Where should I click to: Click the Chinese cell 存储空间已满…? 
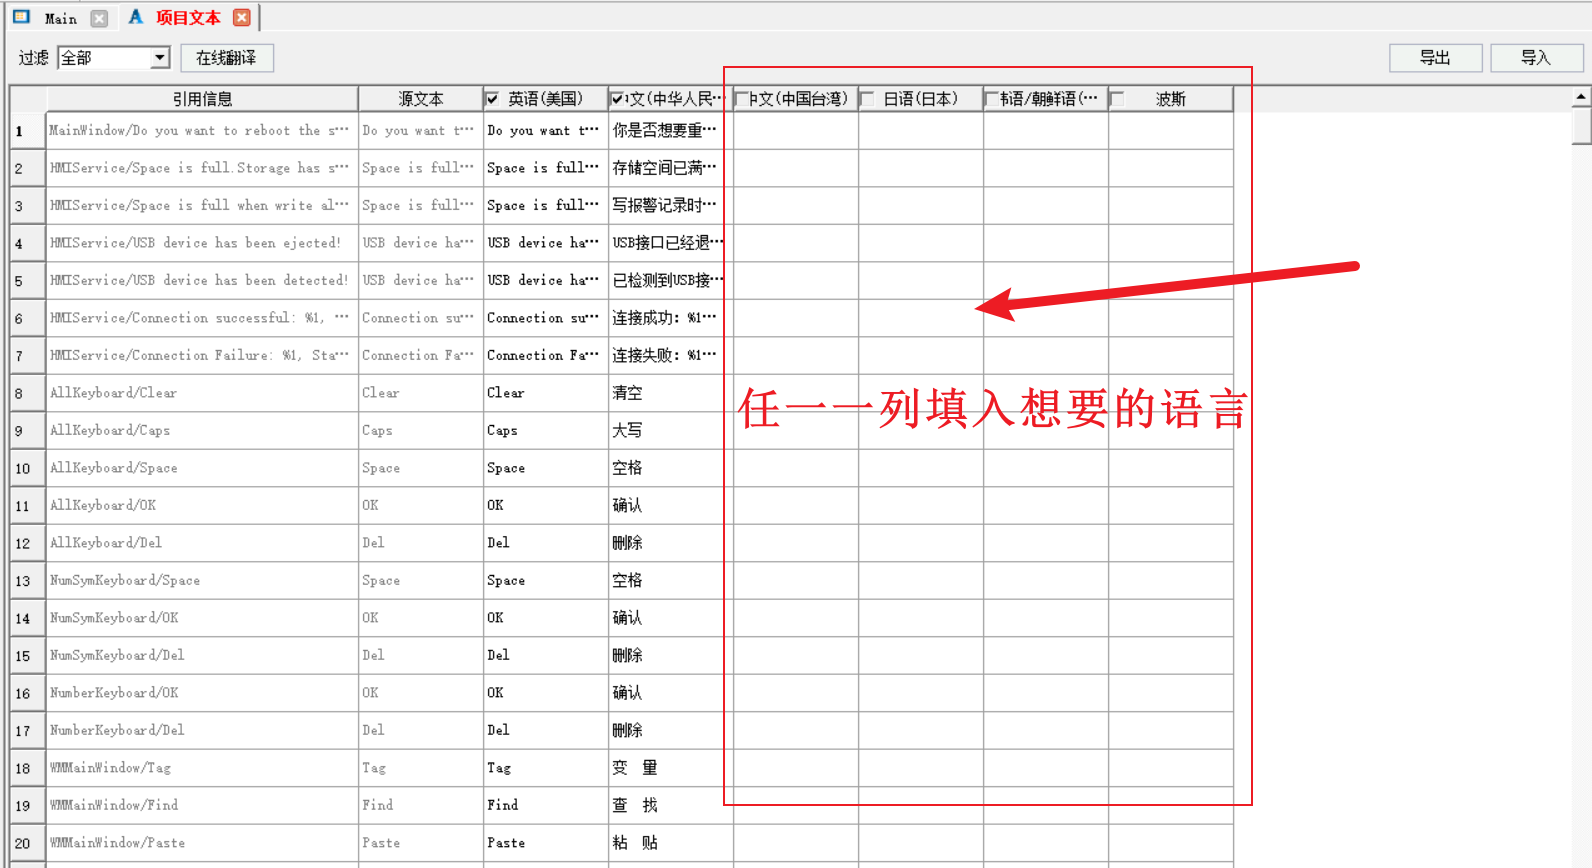[670, 168]
